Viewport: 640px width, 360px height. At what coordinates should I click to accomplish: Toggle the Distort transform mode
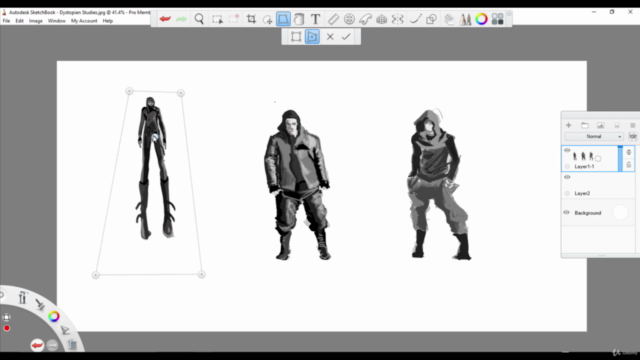(312, 37)
